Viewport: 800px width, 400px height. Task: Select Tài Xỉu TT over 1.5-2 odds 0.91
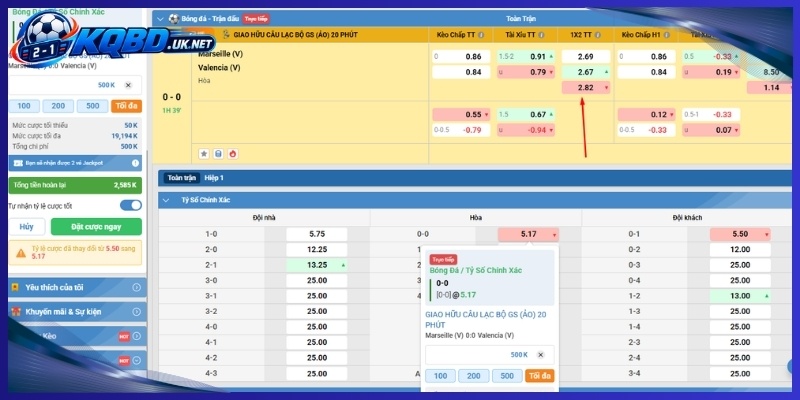pyautogui.click(x=526, y=57)
